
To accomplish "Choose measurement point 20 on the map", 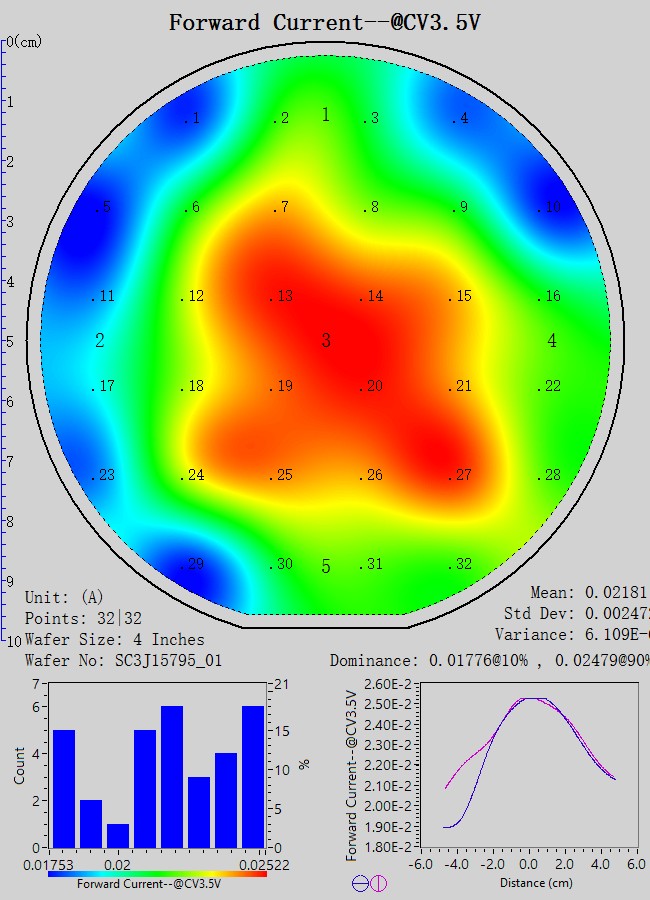I will pos(371,387).
